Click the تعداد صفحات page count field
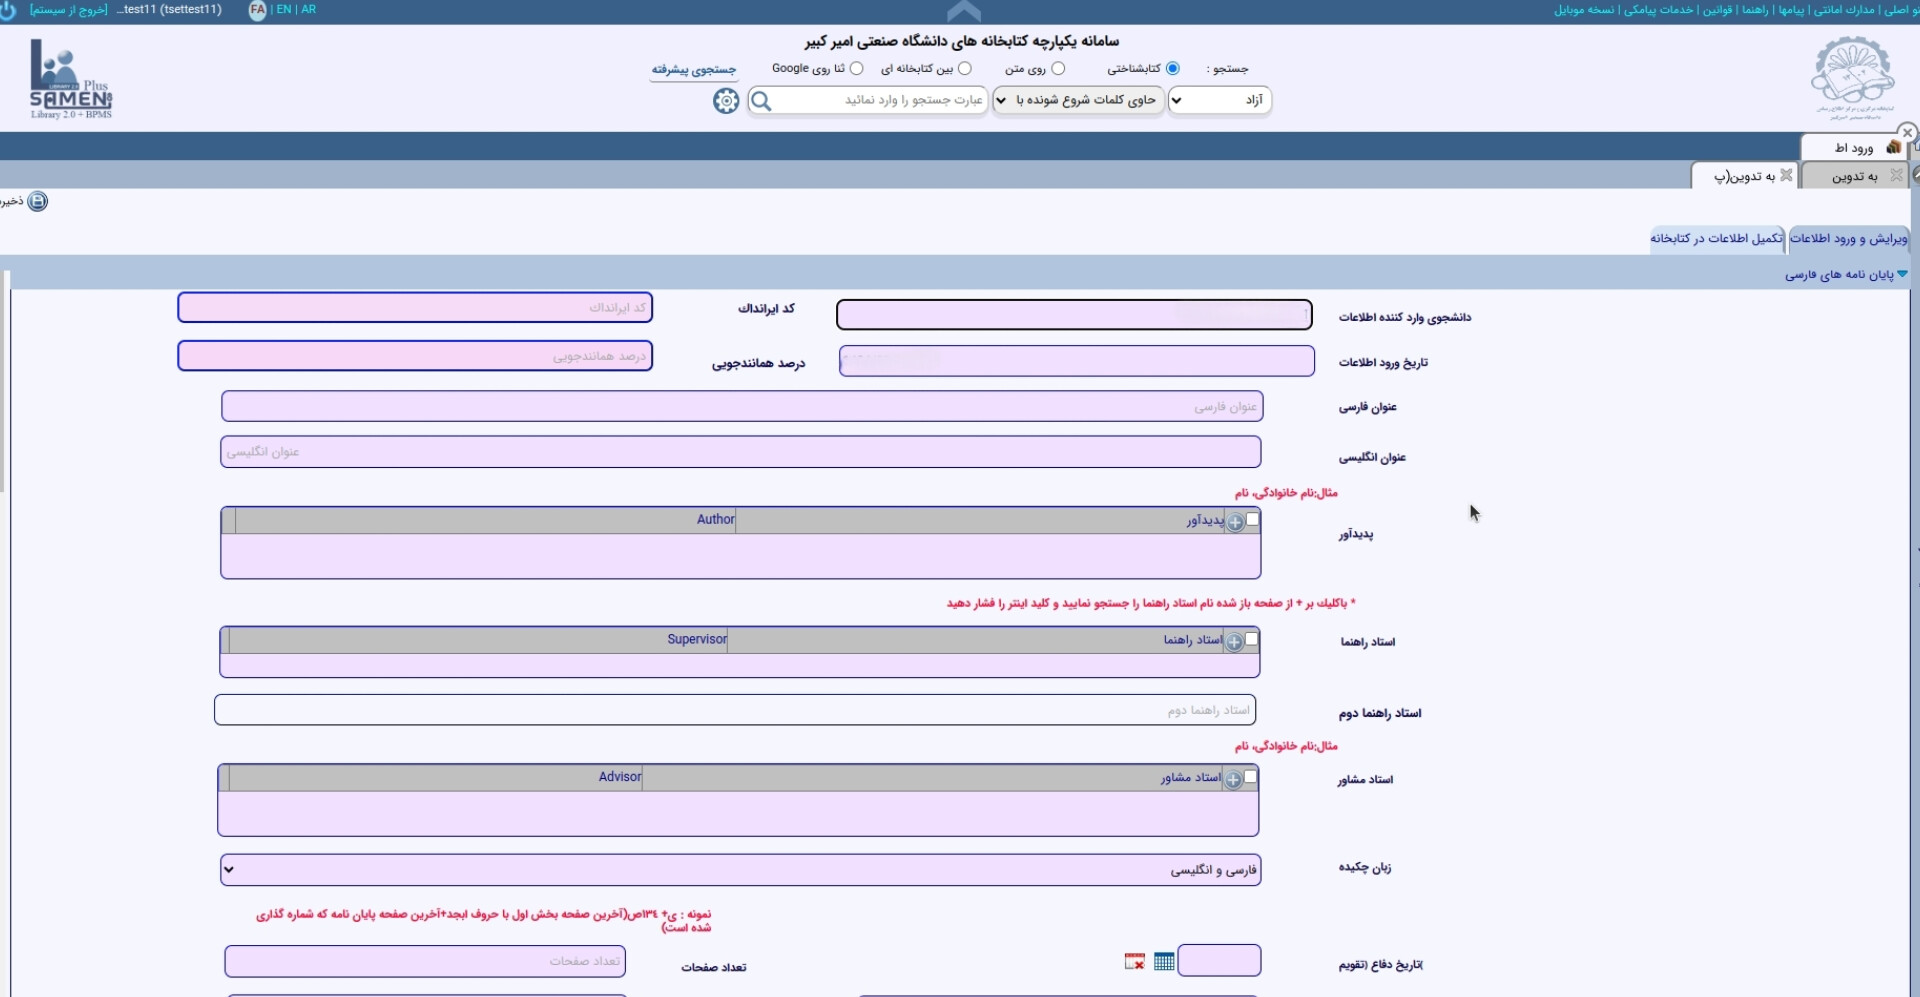1920x997 pixels. tap(425, 961)
